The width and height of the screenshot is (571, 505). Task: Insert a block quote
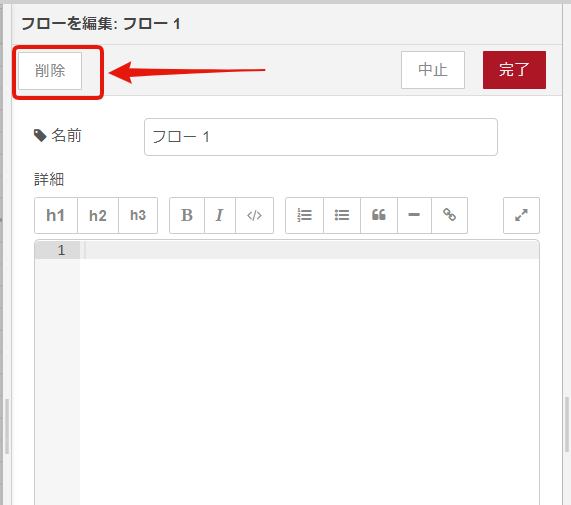pyautogui.click(x=379, y=215)
